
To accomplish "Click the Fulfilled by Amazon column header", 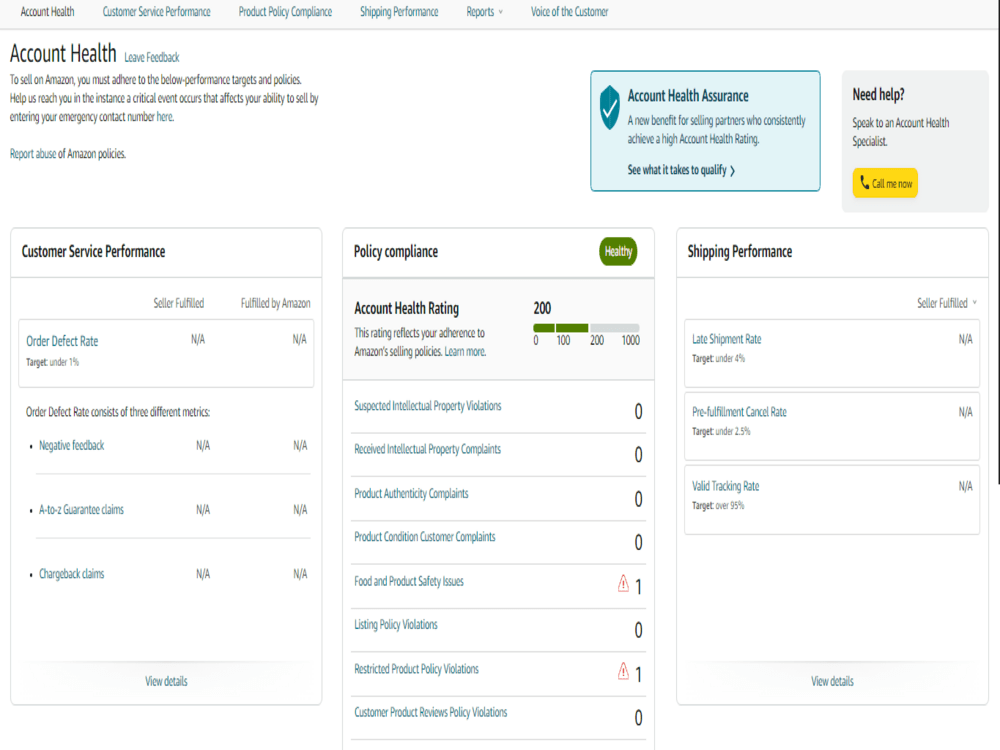I will (x=276, y=303).
